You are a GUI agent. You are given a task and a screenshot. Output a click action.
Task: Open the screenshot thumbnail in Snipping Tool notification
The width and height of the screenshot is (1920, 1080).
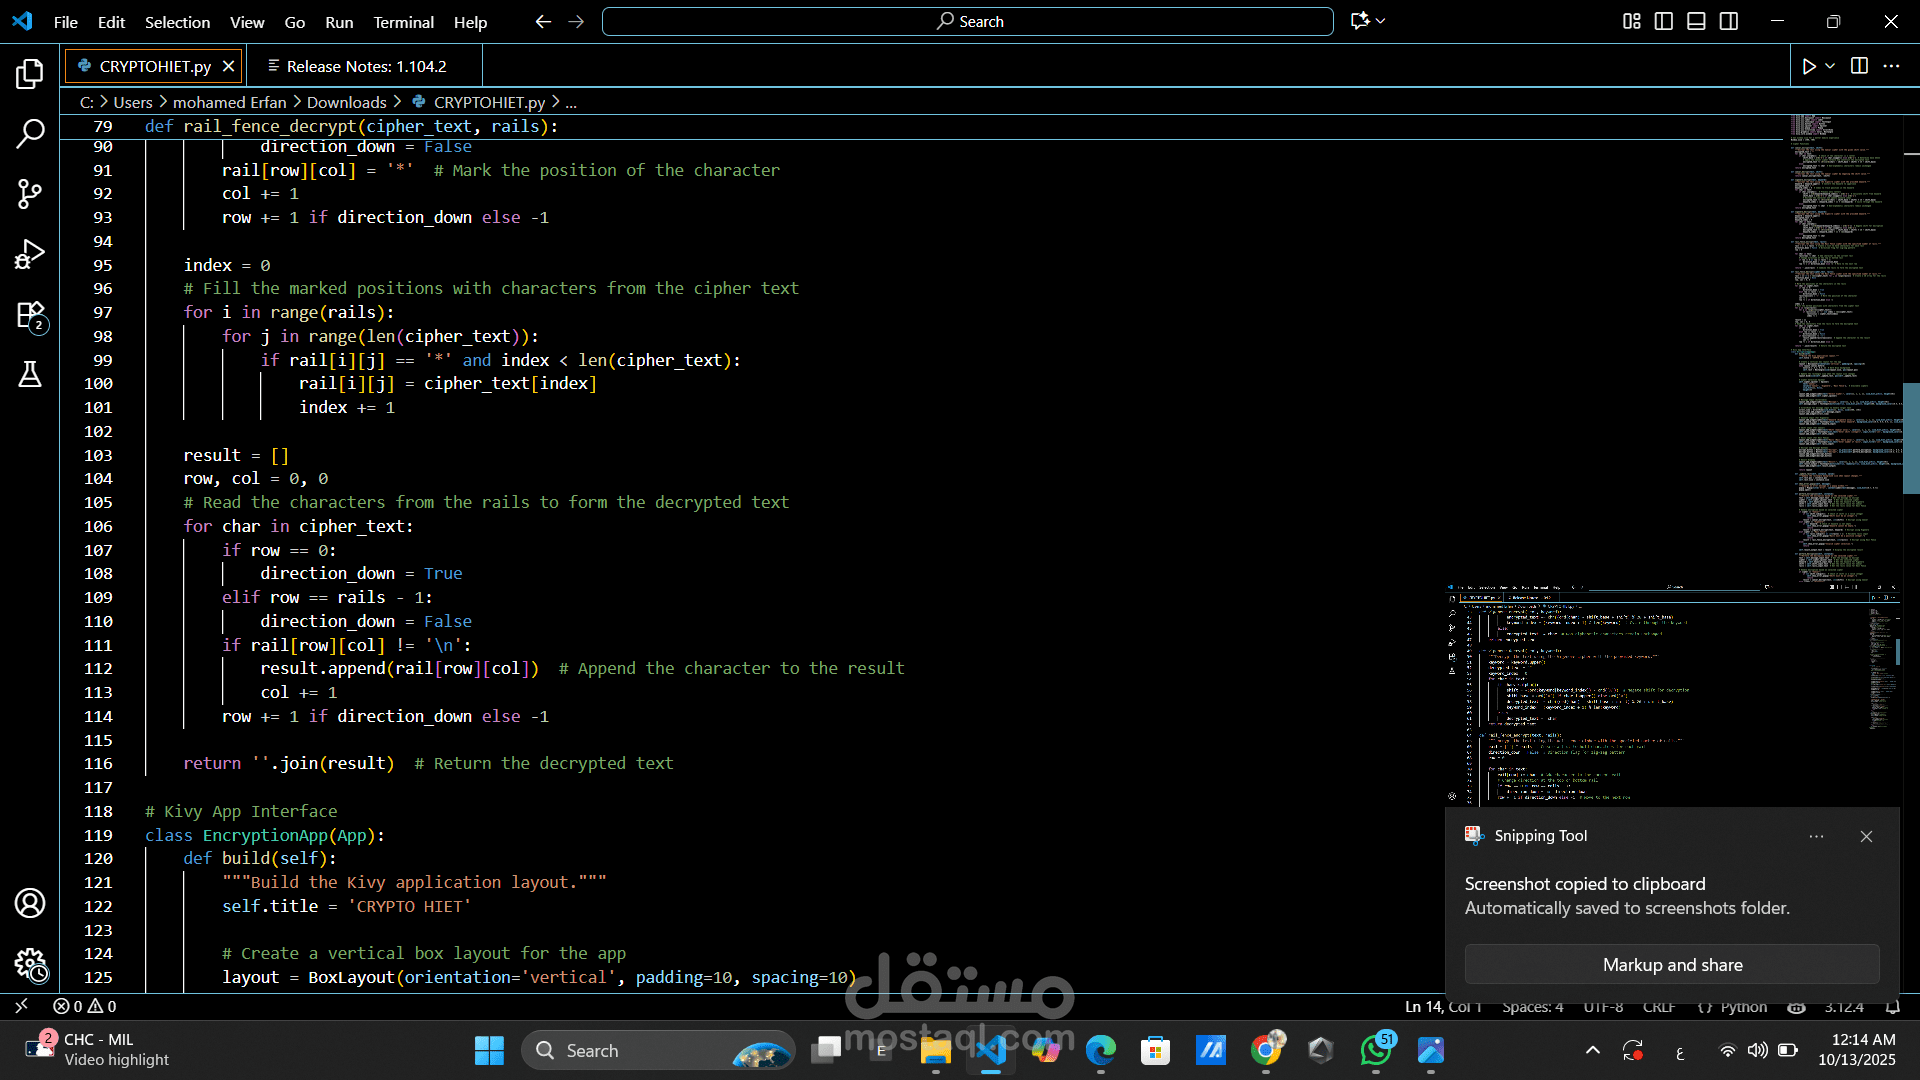(x=1672, y=695)
